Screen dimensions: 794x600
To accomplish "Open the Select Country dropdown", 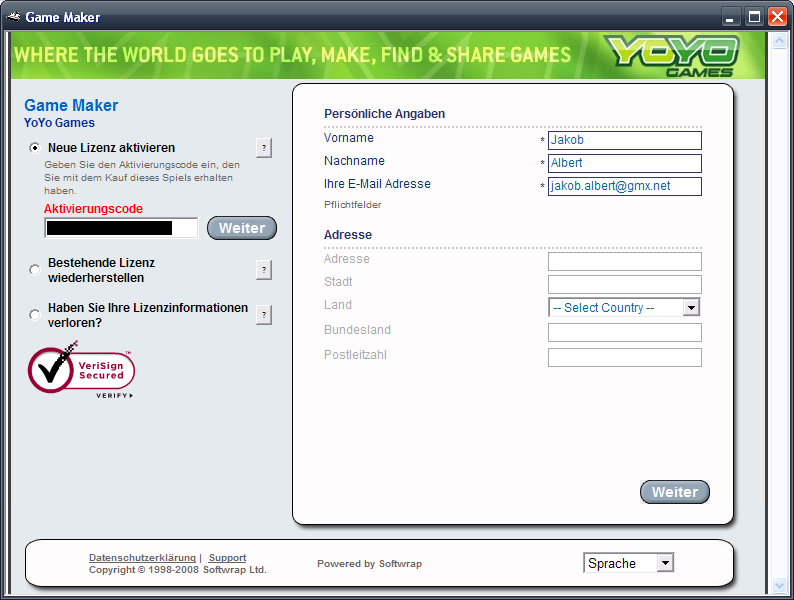I will pos(624,308).
